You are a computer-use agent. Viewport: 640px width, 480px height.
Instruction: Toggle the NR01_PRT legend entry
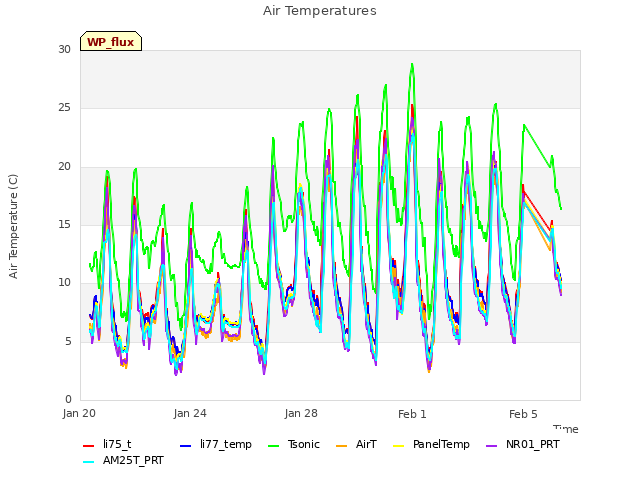coord(522,444)
